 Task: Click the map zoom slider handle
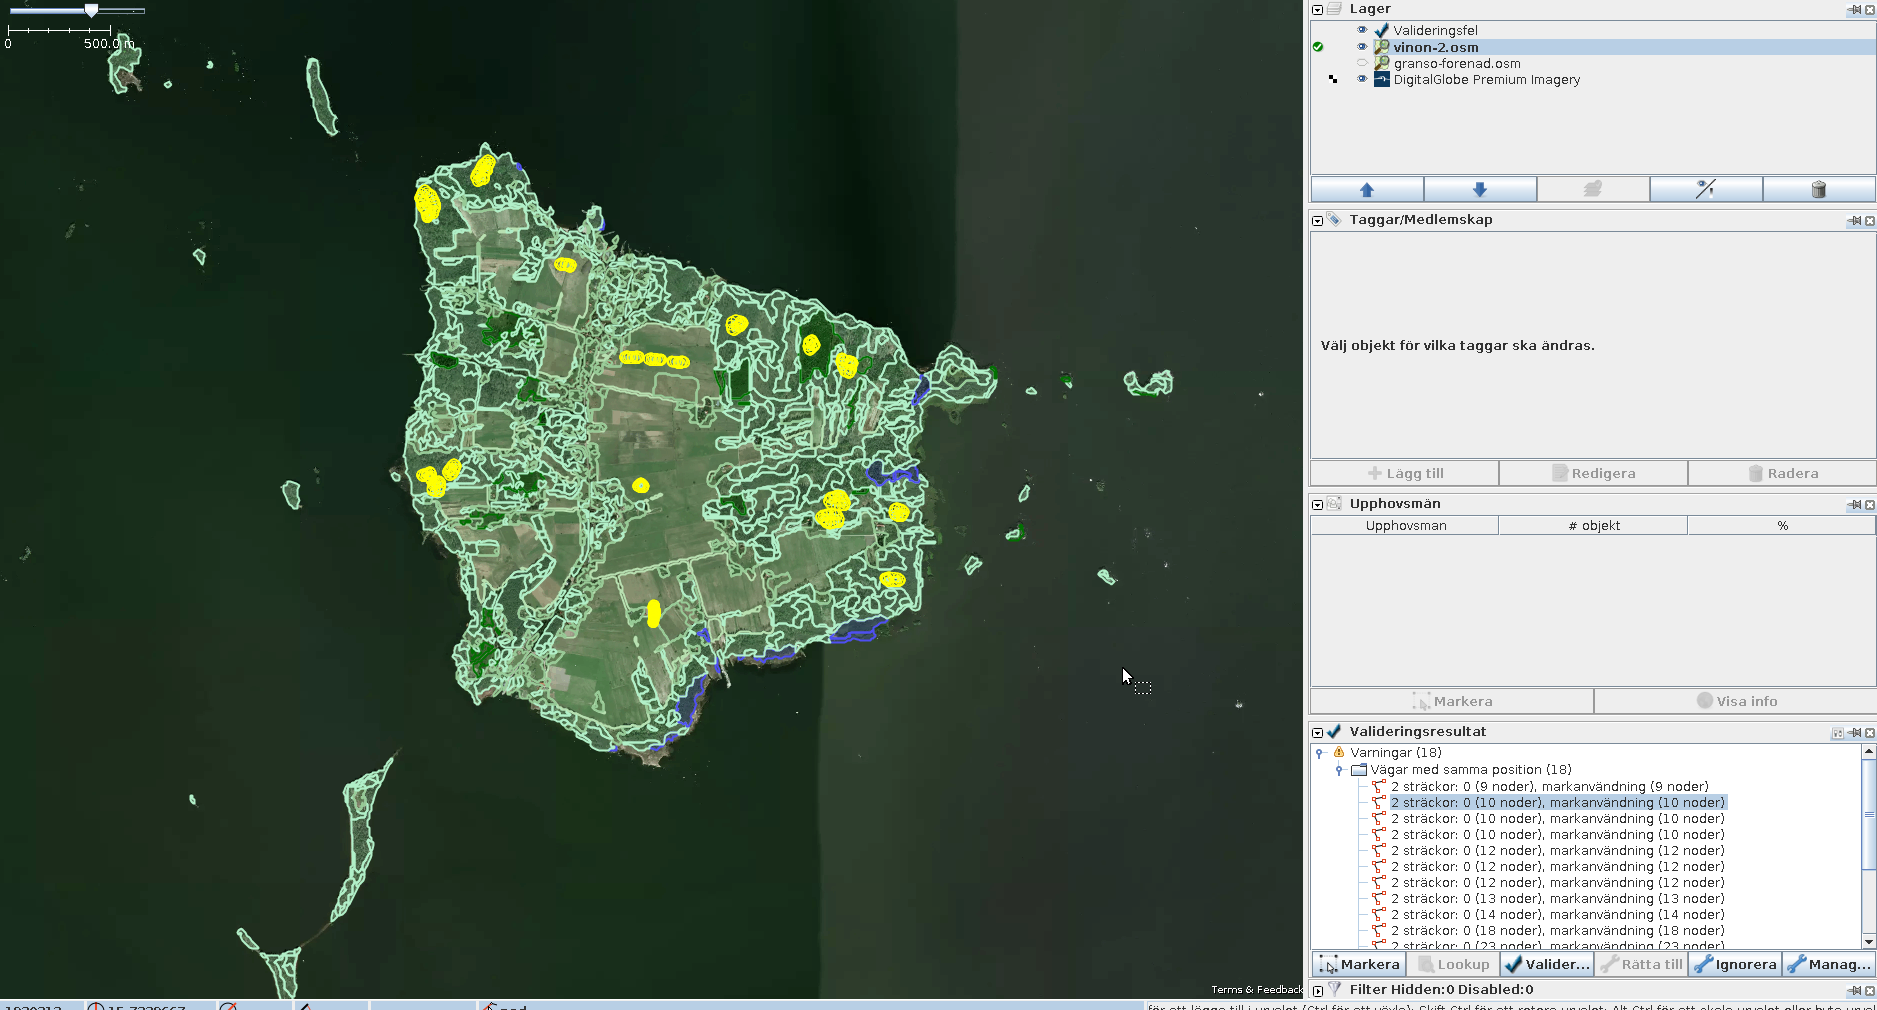91,10
